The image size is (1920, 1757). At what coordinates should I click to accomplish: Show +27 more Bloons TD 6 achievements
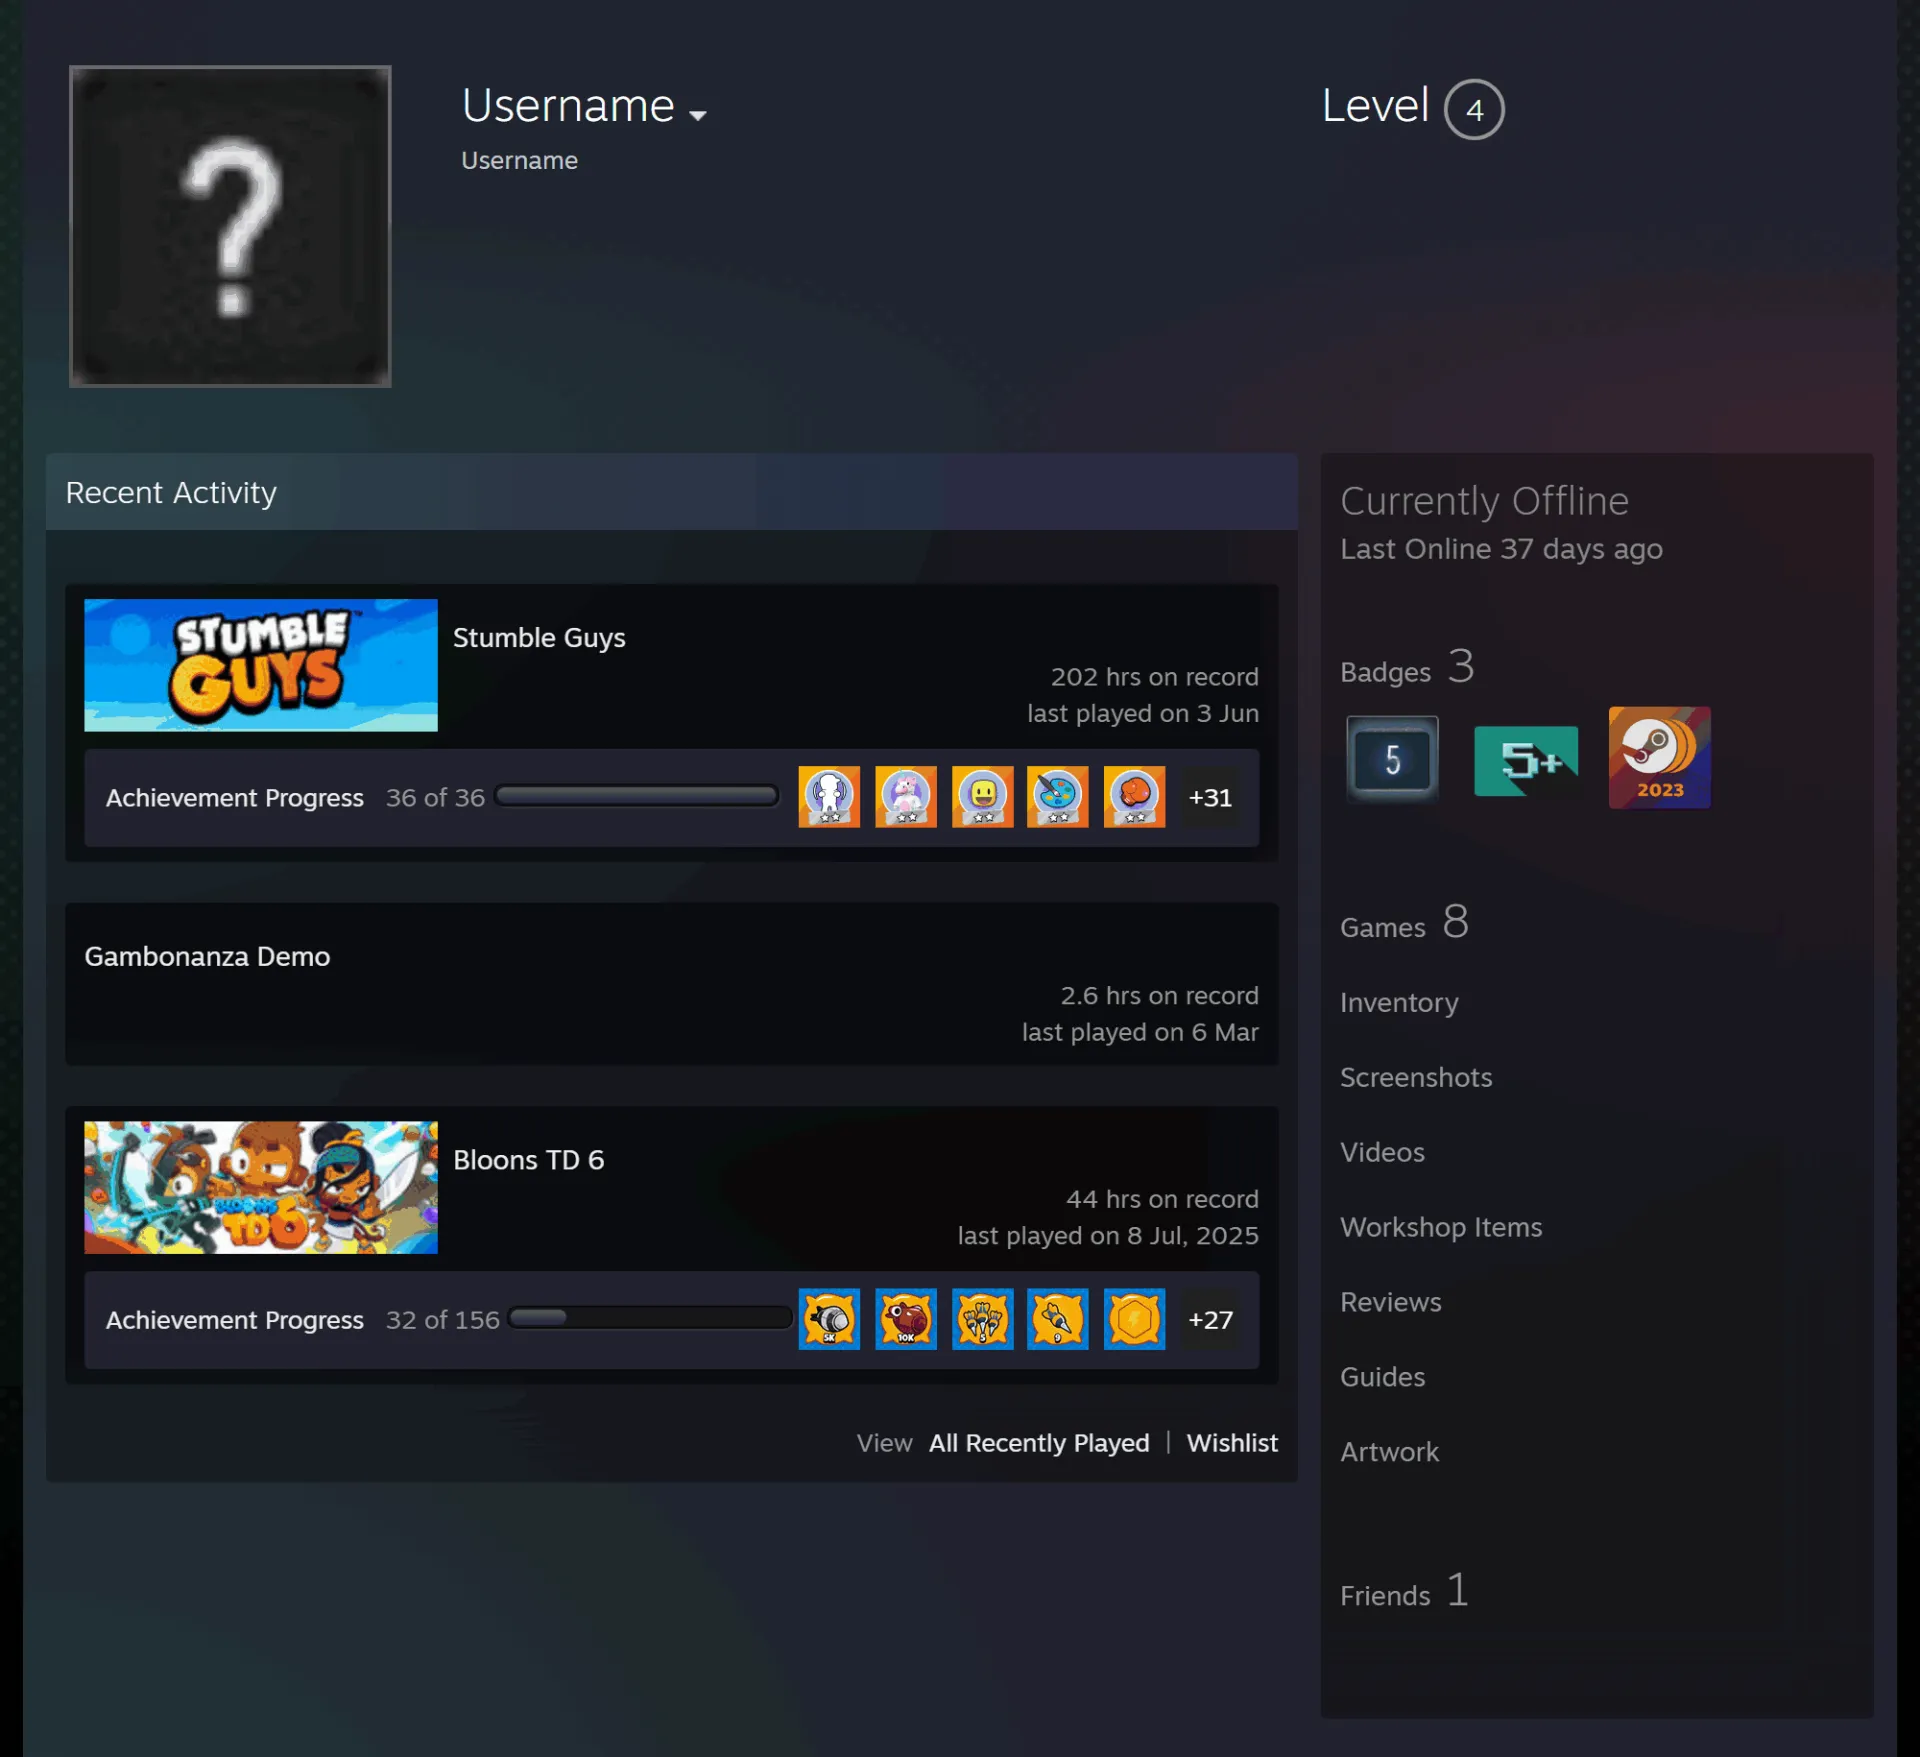click(x=1210, y=1319)
